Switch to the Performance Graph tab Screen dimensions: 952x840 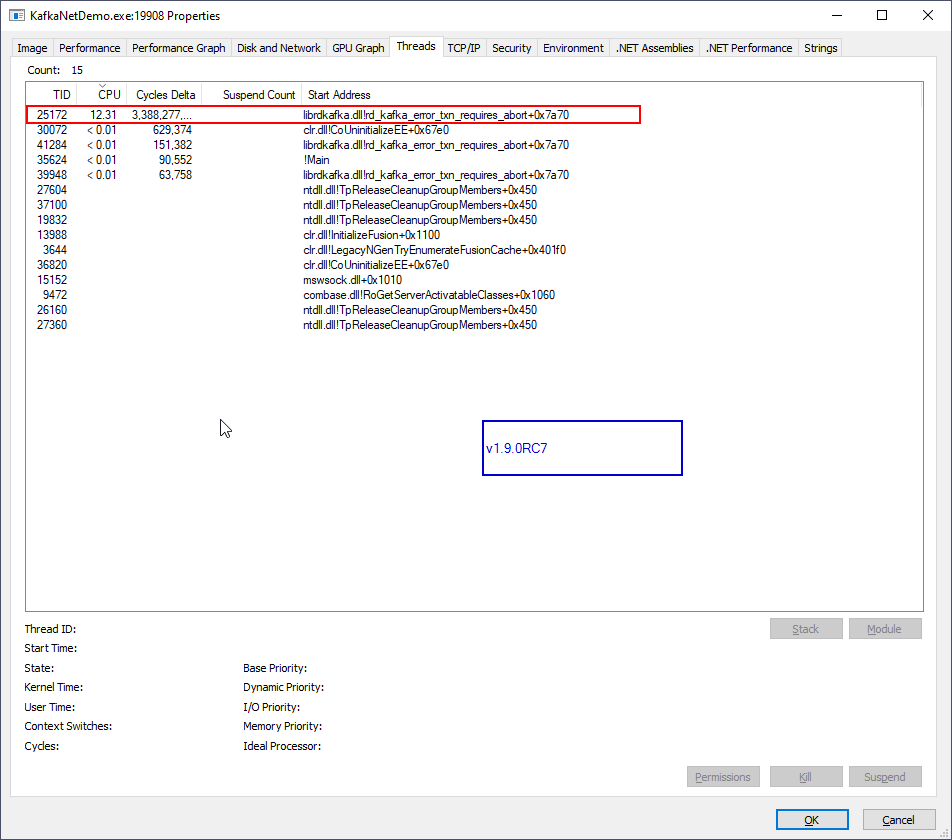click(178, 47)
